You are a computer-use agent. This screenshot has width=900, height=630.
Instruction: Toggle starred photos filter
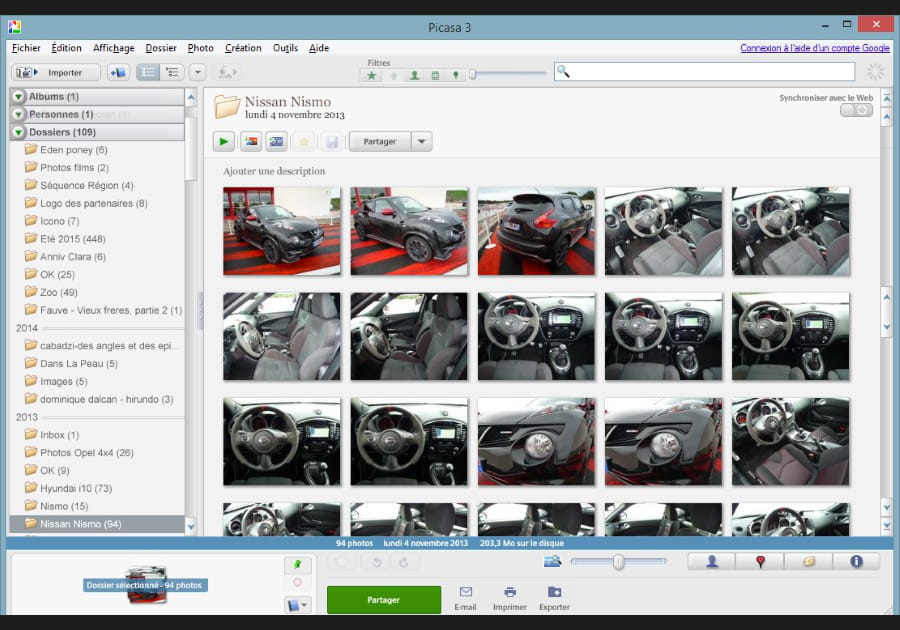point(372,75)
